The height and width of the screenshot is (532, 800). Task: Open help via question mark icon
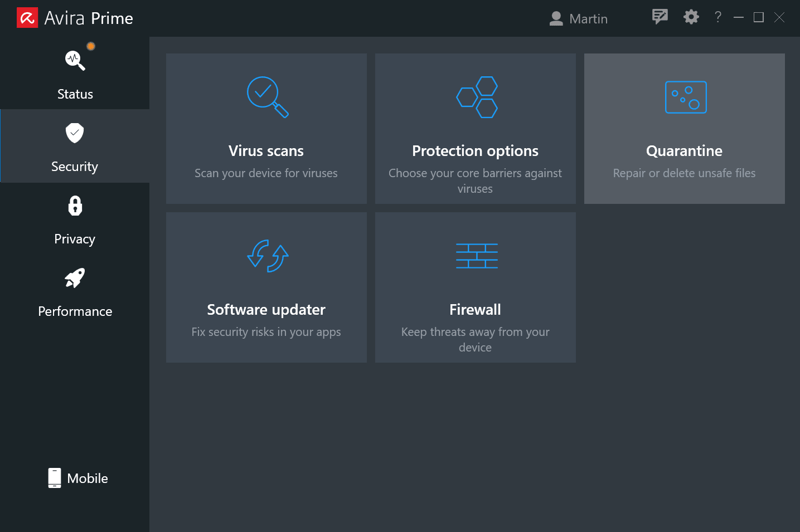pyautogui.click(x=718, y=17)
